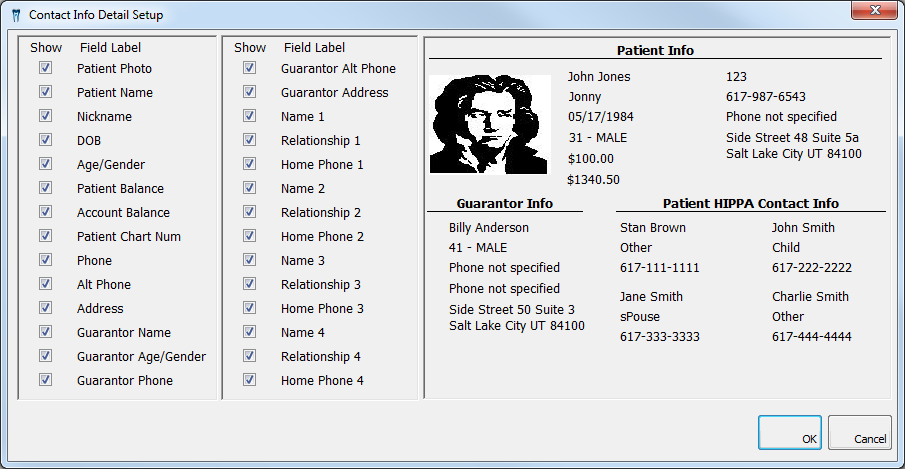
Task: Click the phone number '617-987-6543'
Action: (765, 97)
